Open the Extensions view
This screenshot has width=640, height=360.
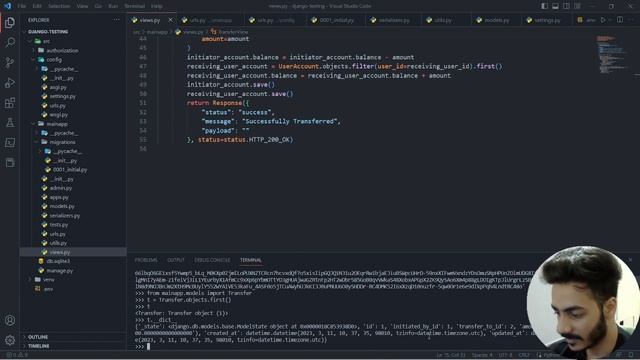[10, 102]
